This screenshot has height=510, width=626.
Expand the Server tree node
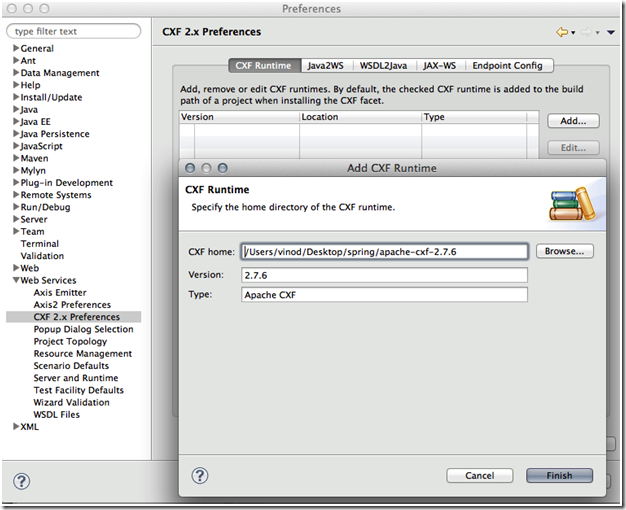click(x=16, y=219)
